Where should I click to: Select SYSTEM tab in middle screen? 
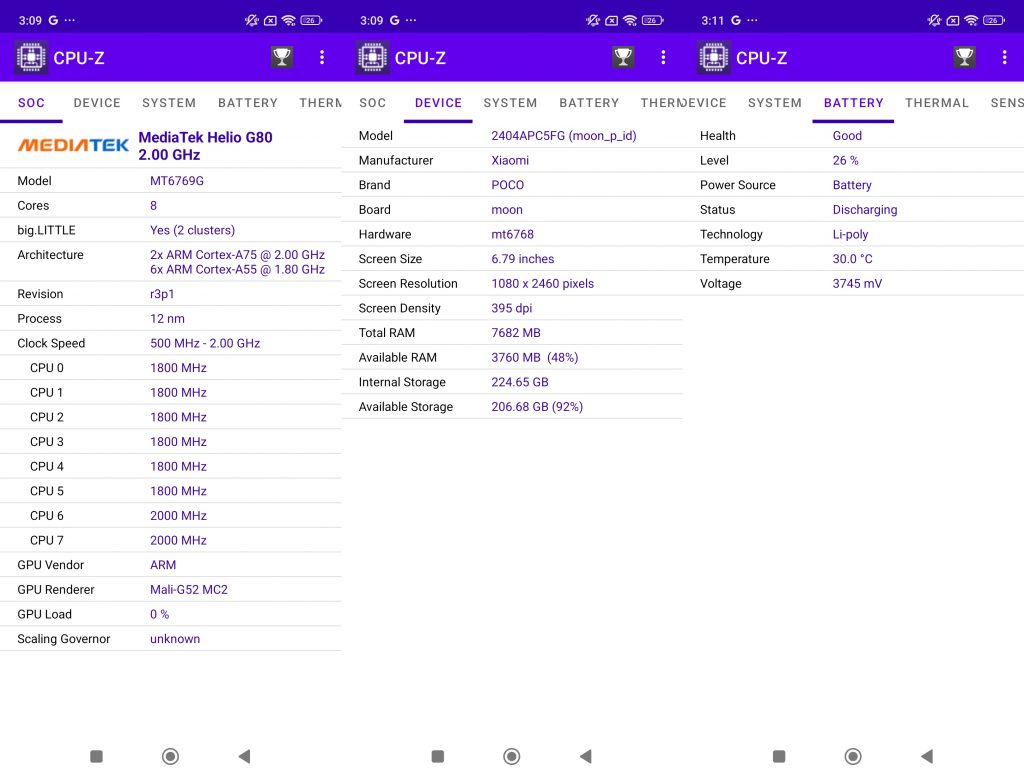click(x=510, y=103)
